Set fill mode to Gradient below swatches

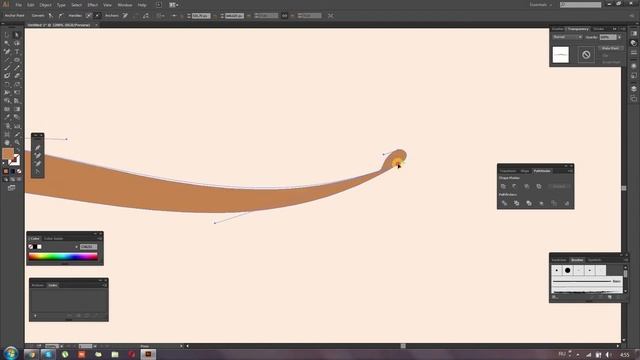click(12, 171)
